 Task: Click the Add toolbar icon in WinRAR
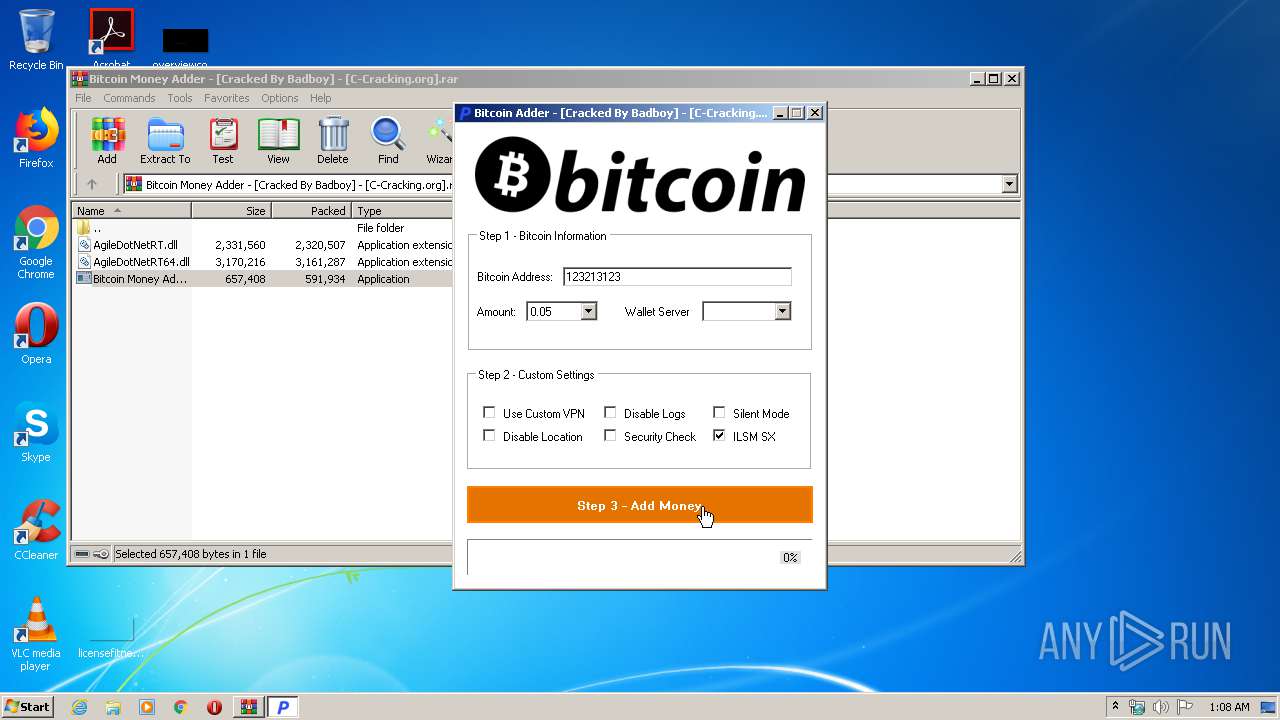pyautogui.click(x=107, y=141)
